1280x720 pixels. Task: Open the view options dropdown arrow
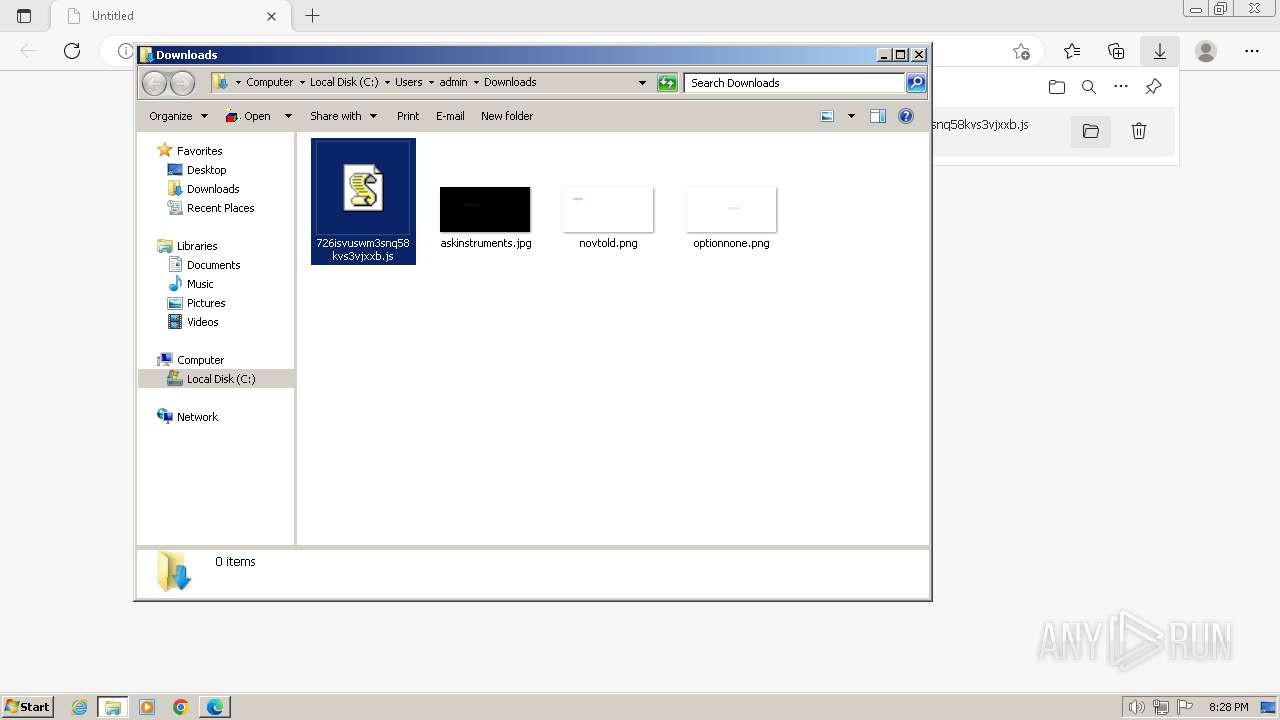tap(851, 116)
